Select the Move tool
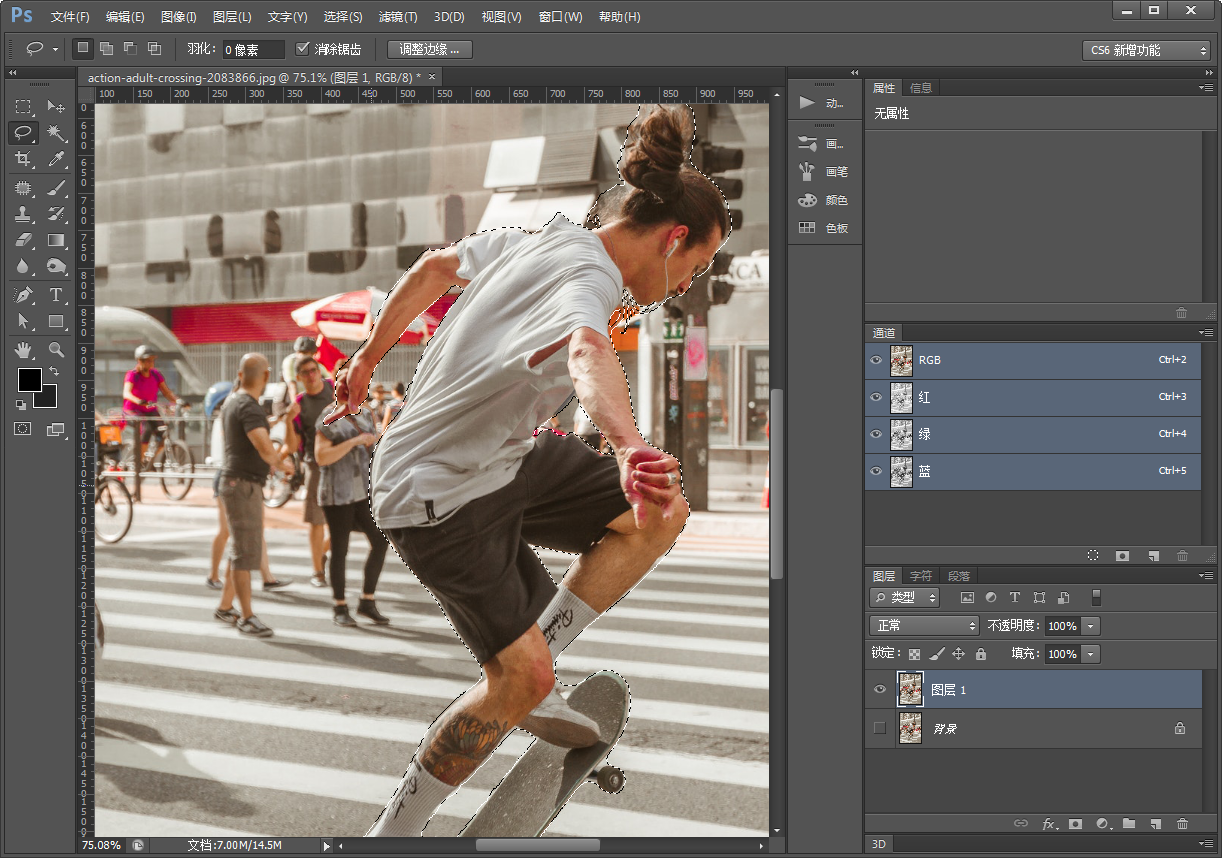Screen dimensions: 1222x858 coord(56,107)
